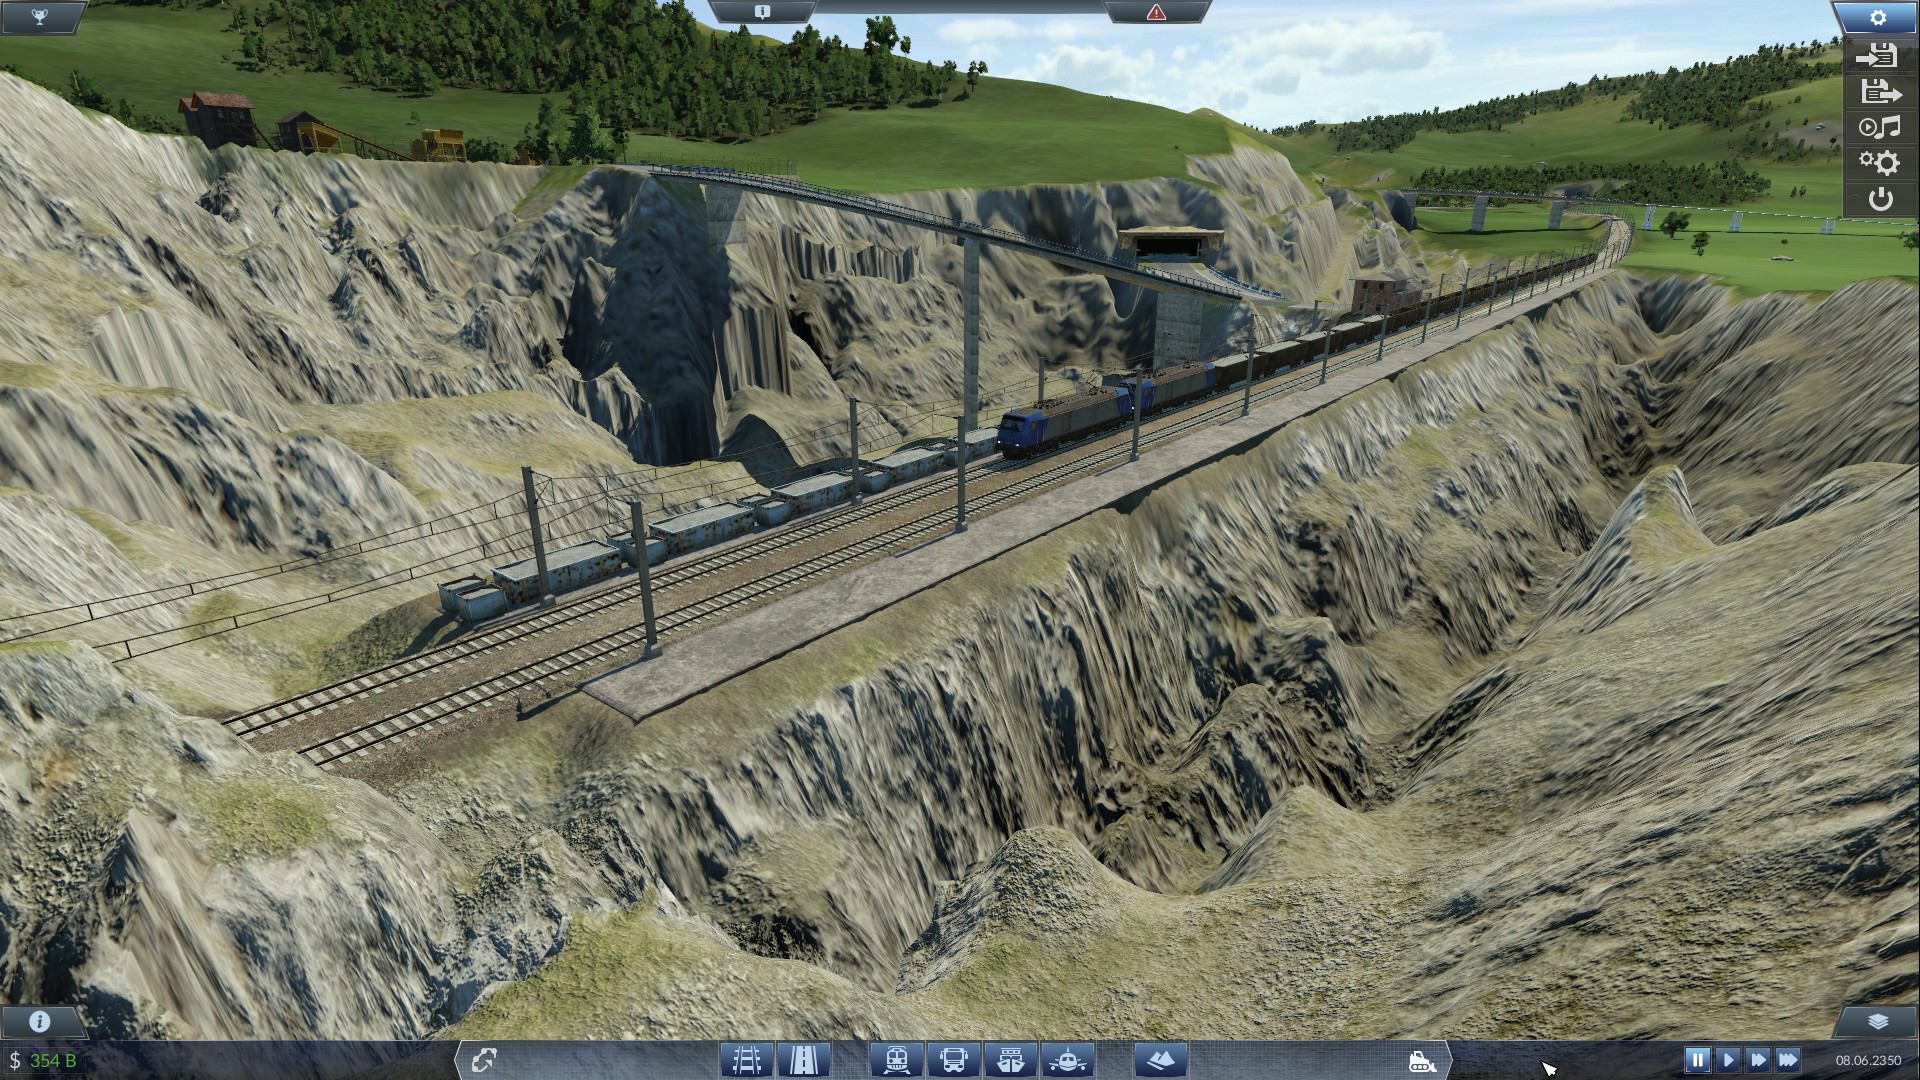The image size is (1920, 1080).
Task: Click the quit power icon
Action: [x=1880, y=199]
